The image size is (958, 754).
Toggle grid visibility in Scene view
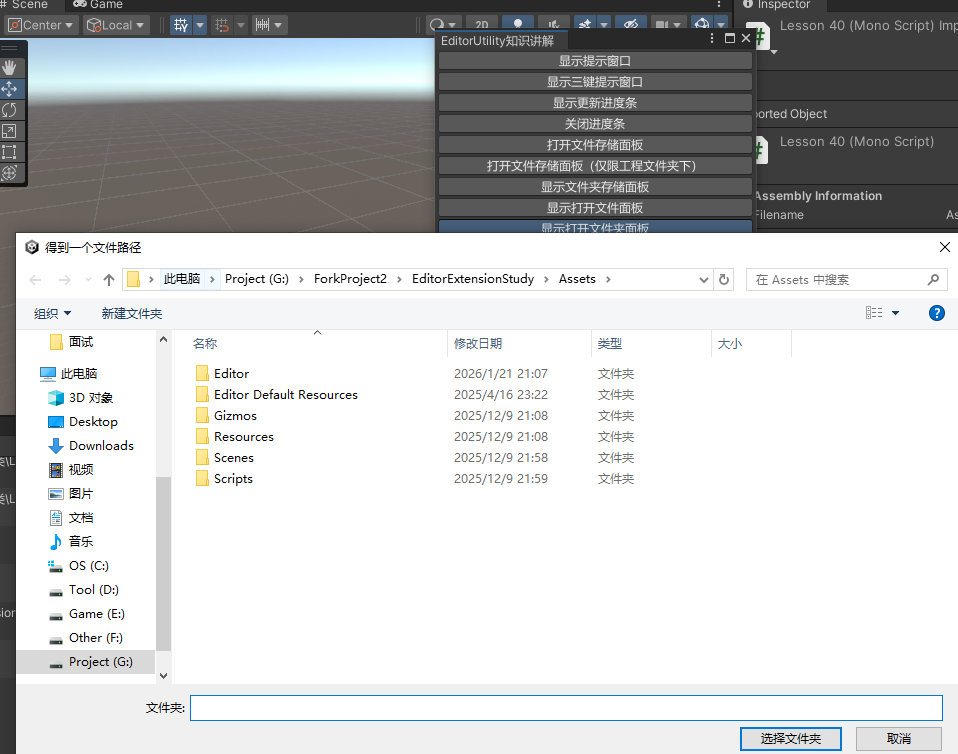coord(181,25)
